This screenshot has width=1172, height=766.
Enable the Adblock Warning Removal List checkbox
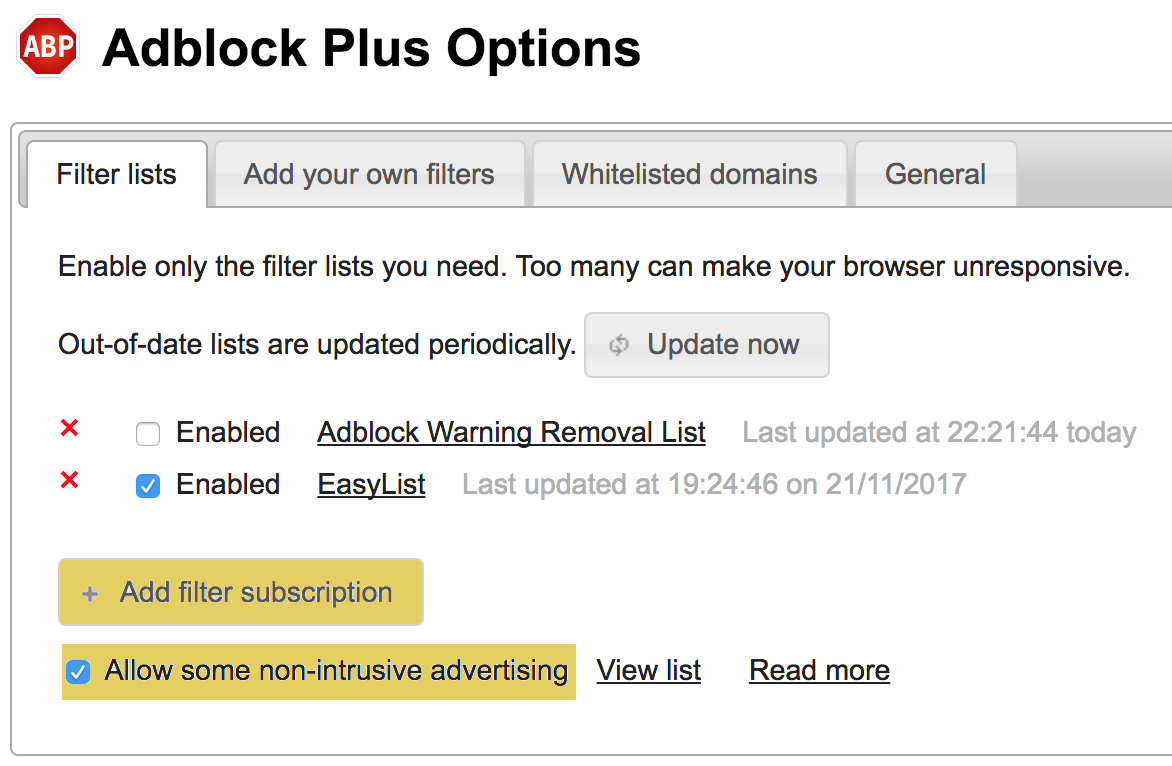(148, 434)
